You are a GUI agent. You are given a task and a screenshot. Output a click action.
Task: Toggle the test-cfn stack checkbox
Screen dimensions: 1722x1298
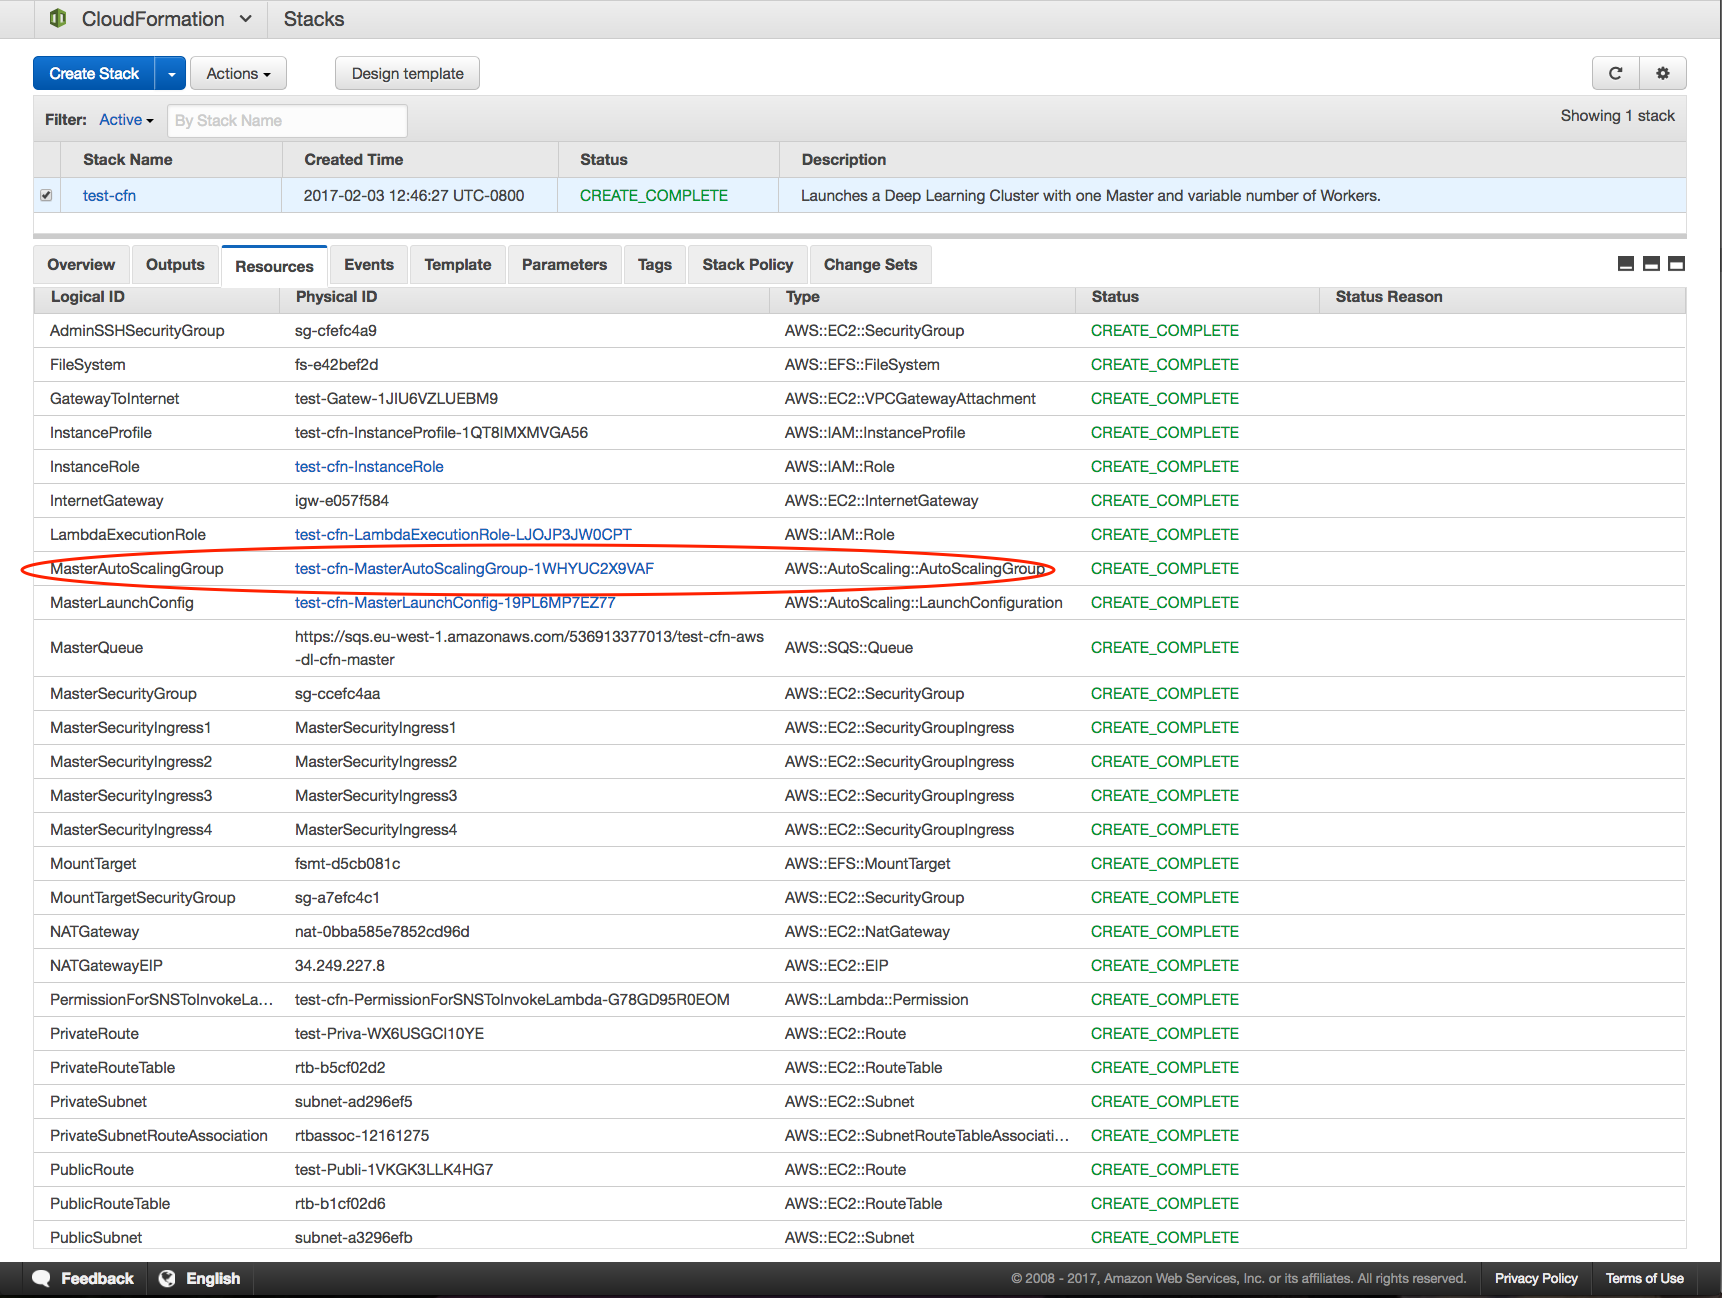[x=46, y=195]
